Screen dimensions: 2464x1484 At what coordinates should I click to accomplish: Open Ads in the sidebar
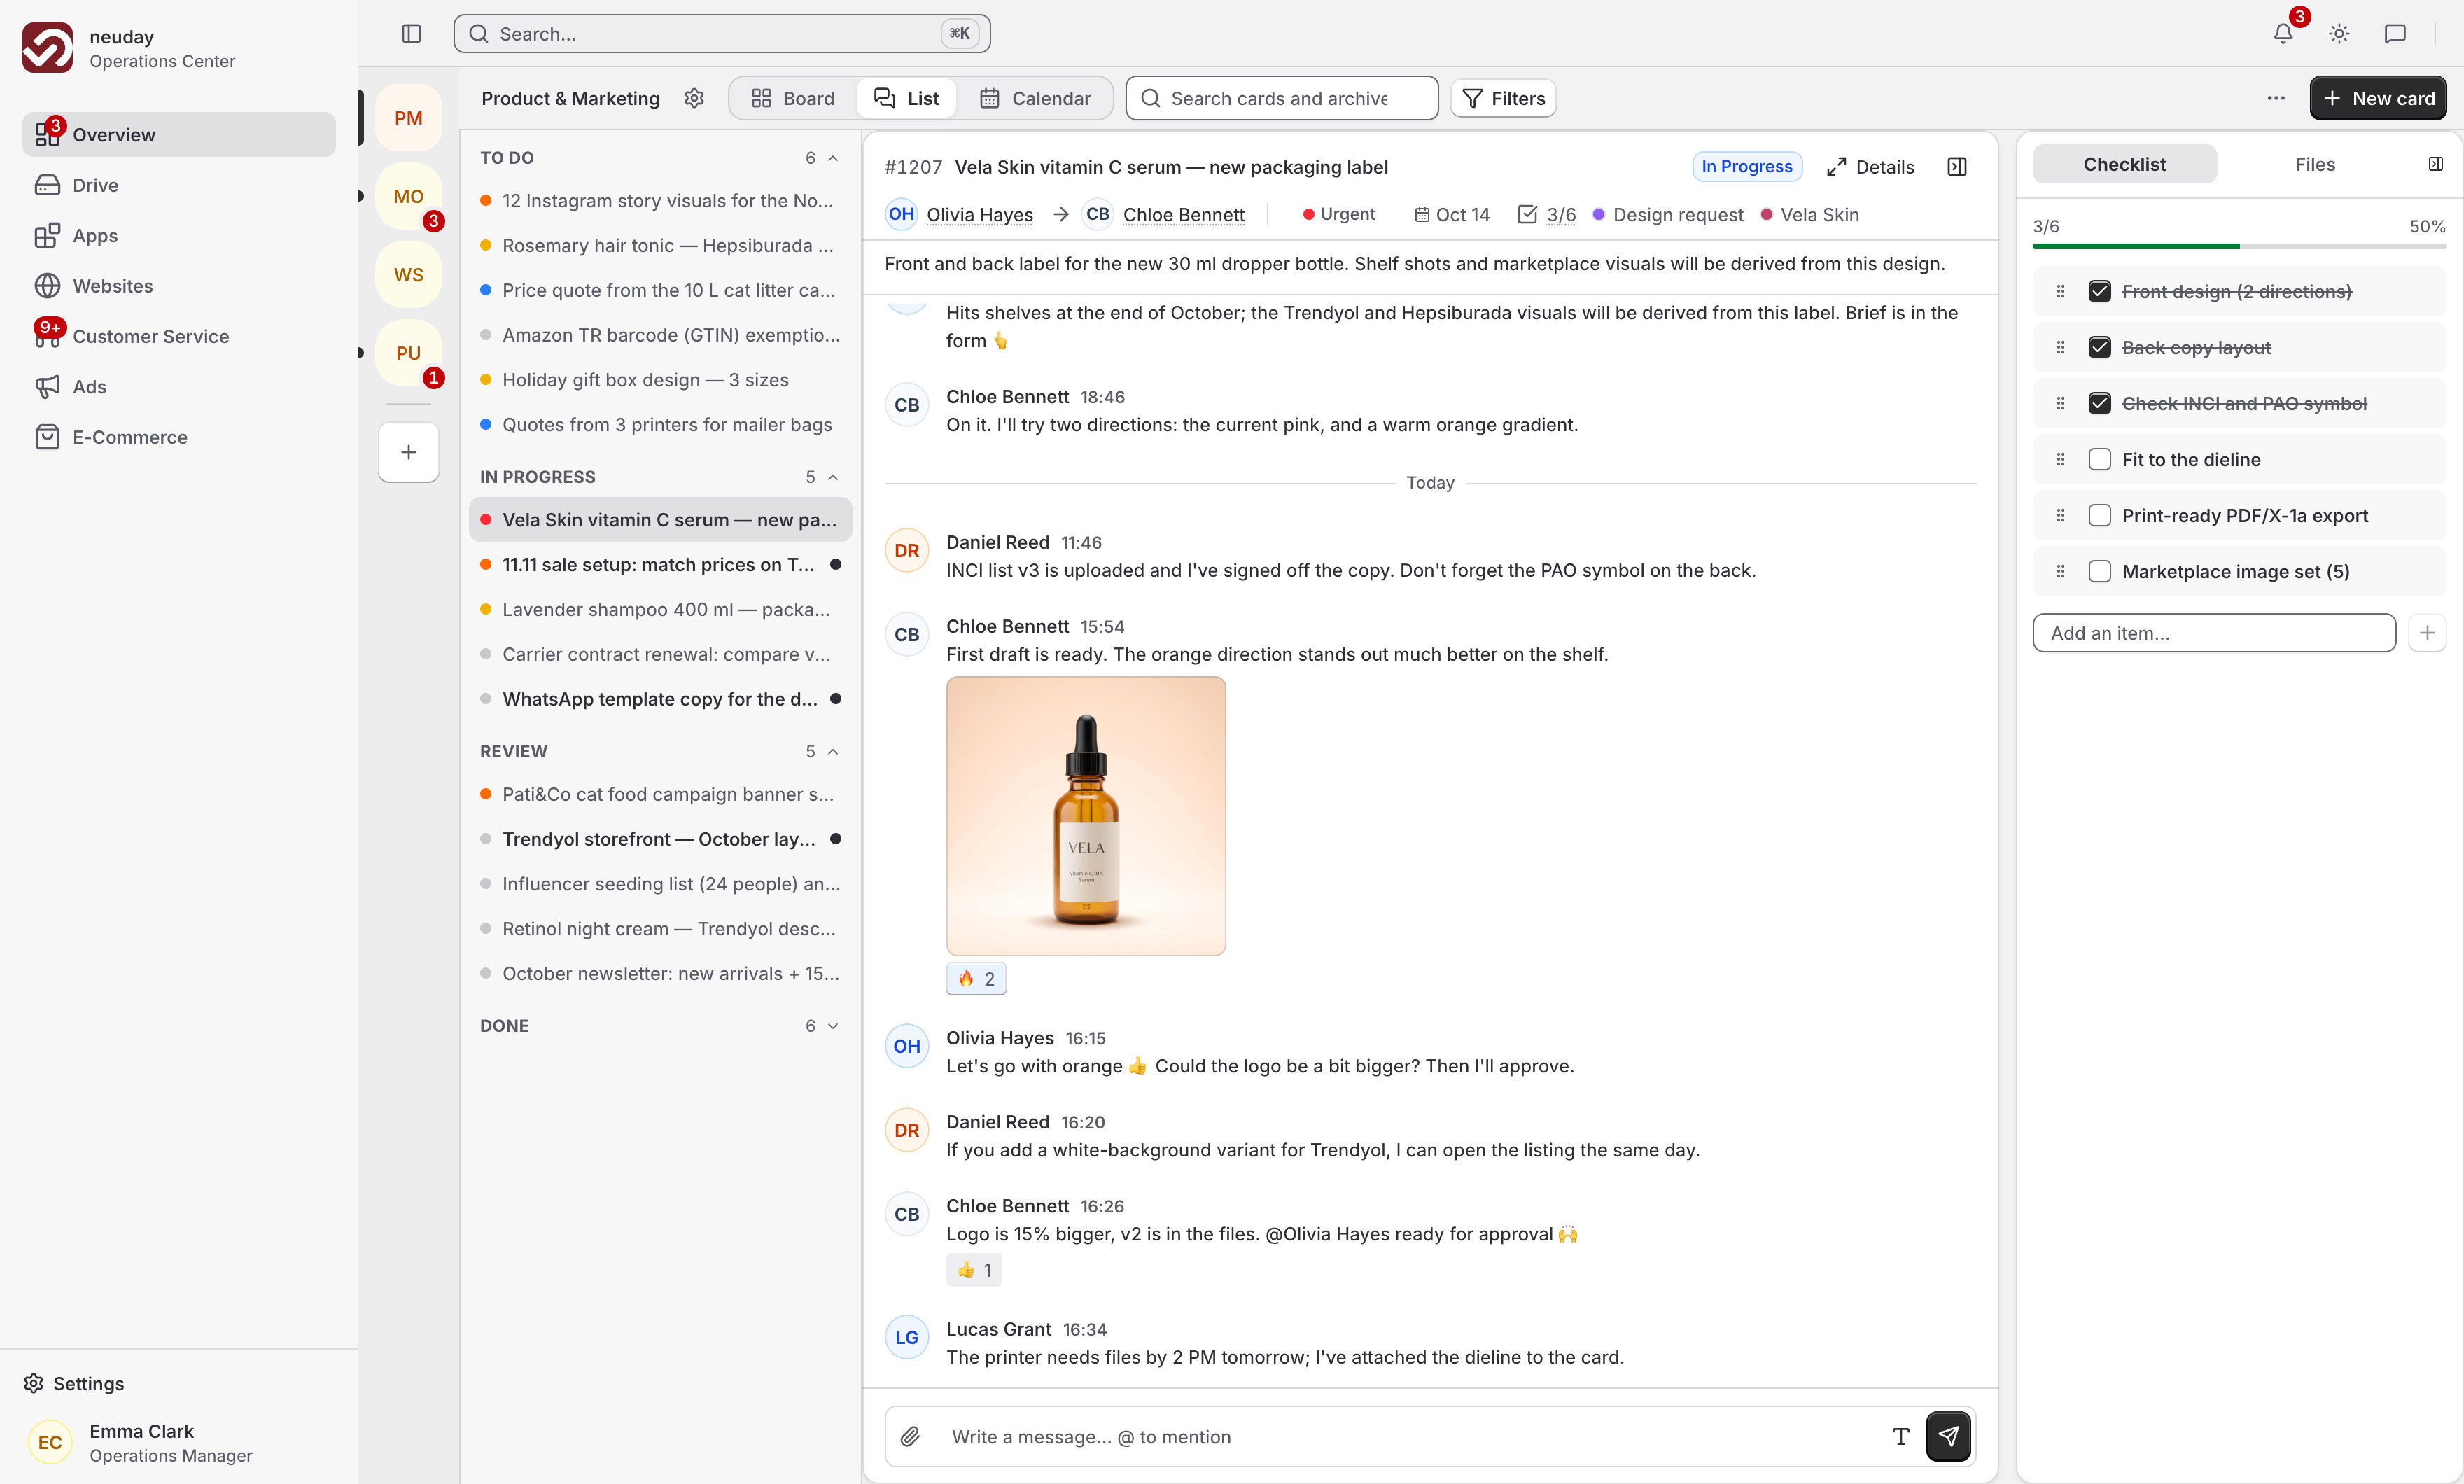point(179,387)
